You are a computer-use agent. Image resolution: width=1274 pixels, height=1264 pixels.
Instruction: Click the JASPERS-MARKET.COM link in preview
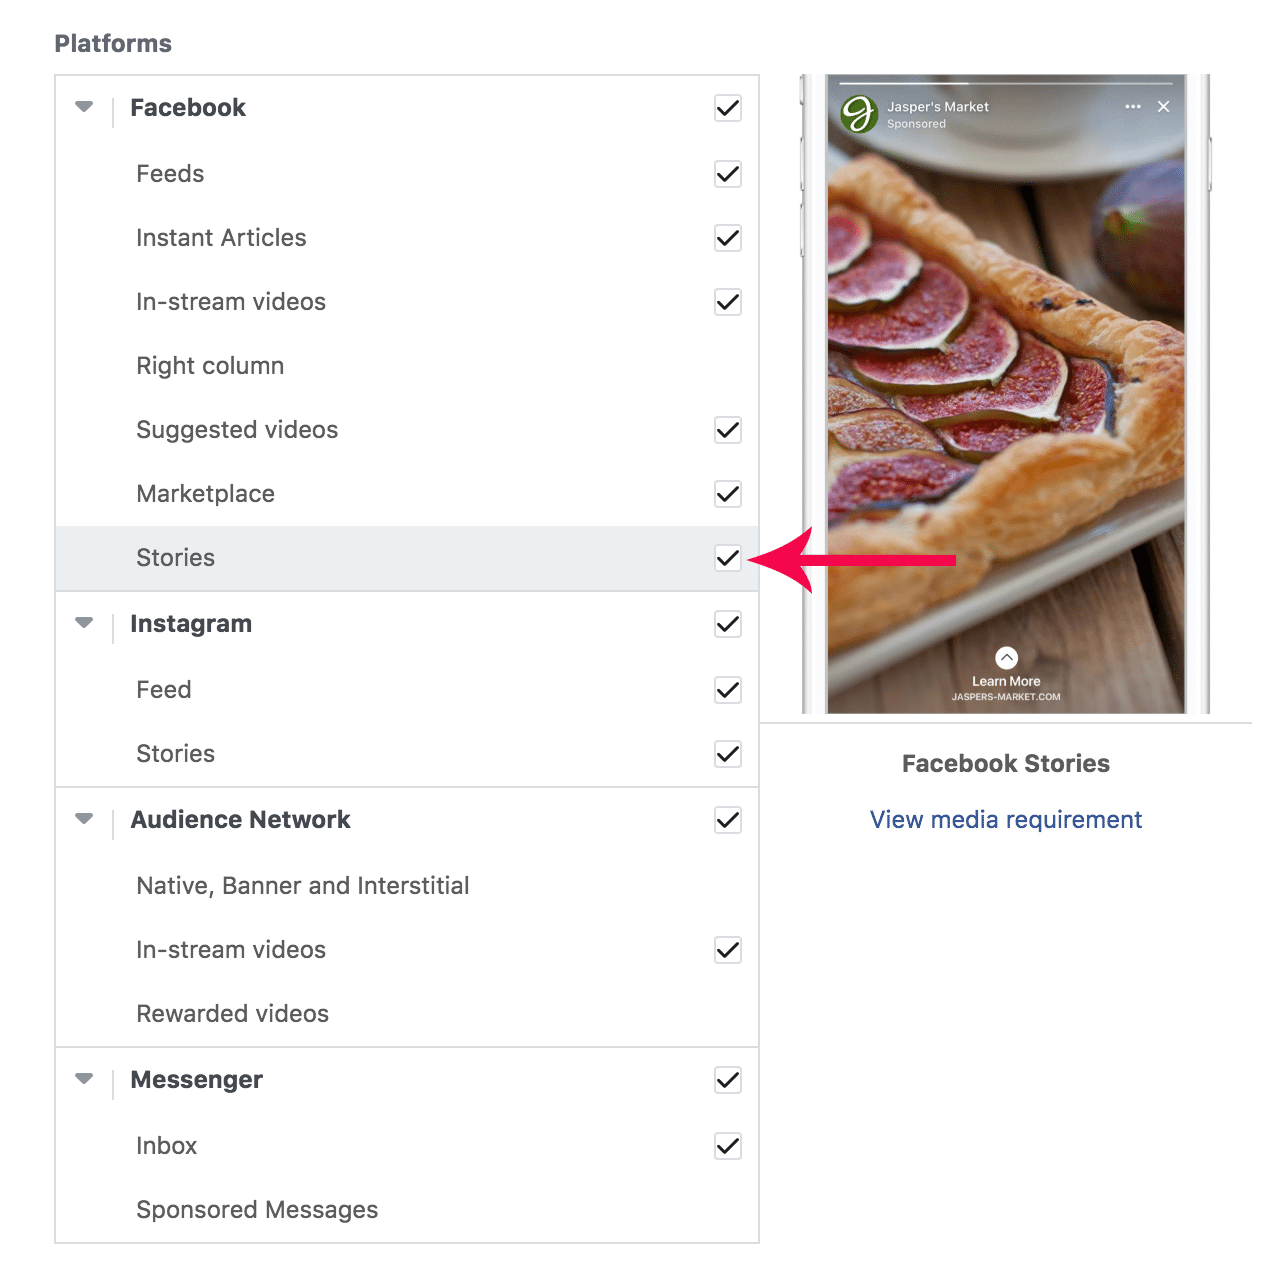click(x=1006, y=697)
